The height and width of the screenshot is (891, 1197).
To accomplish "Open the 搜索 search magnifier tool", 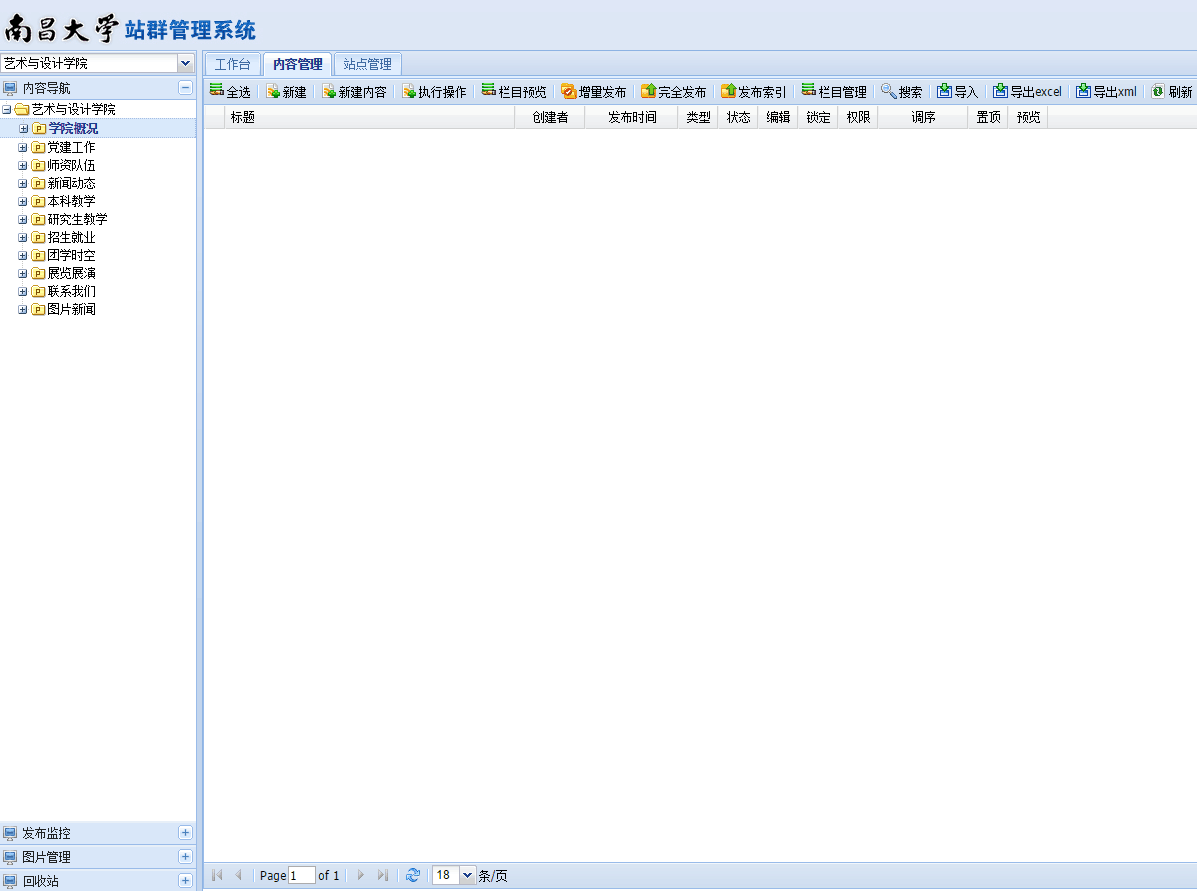I will click(888, 91).
